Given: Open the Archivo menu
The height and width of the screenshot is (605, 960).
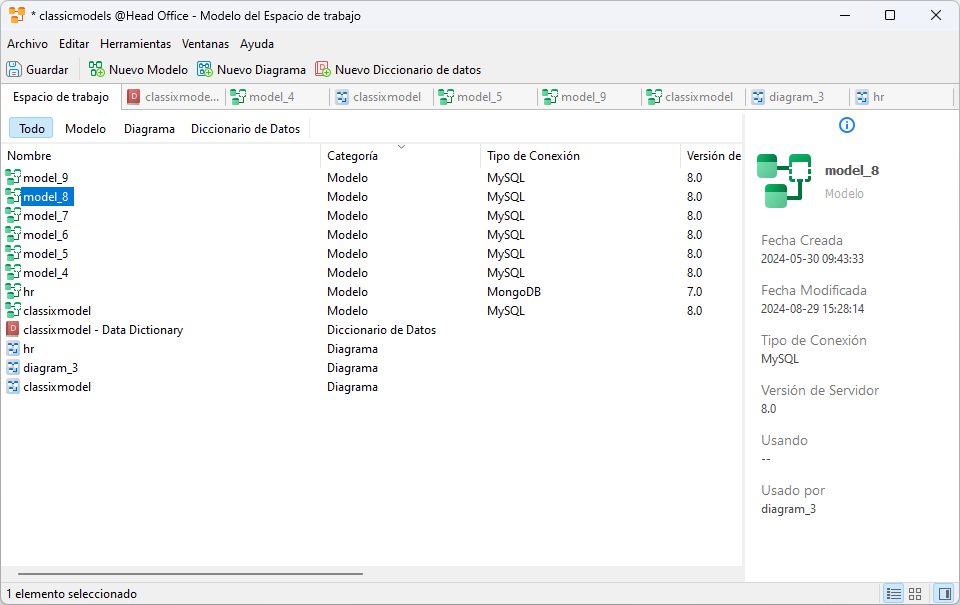Looking at the screenshot, I should pyautogui.click(x=28, y=44).
